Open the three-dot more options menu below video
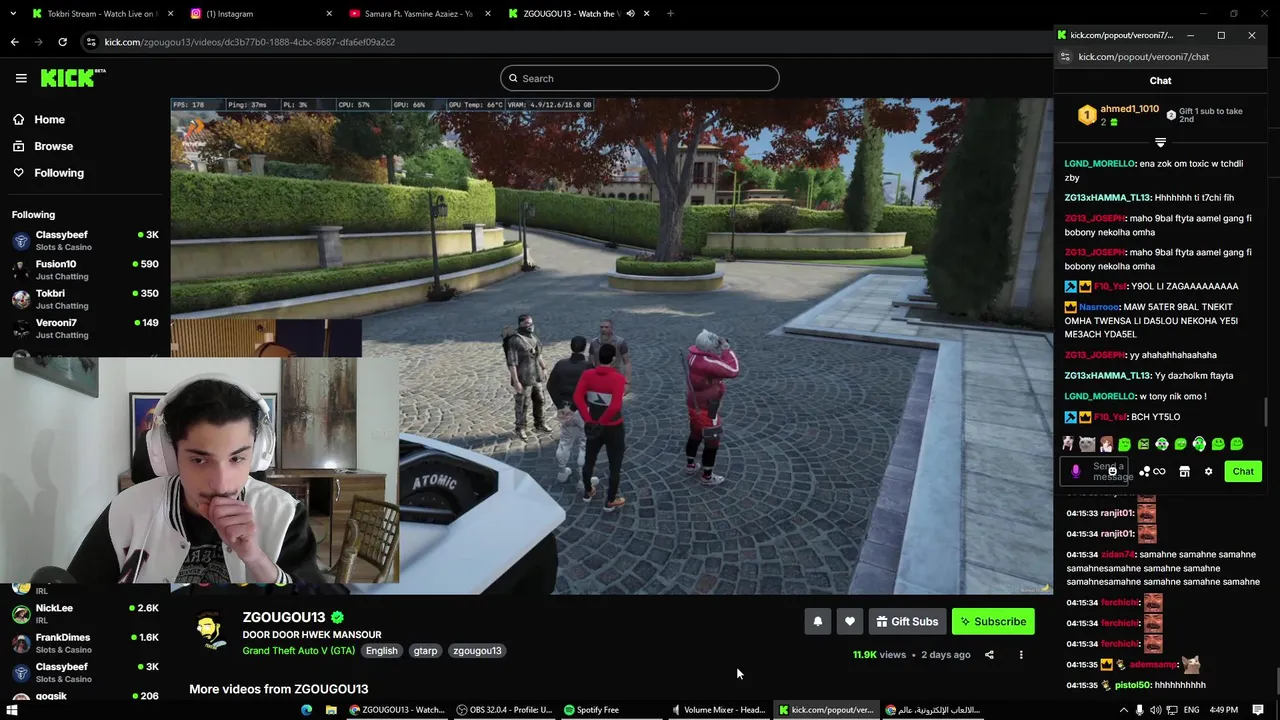Screen dimensions: 1280x720 (x=1021, y=655)
